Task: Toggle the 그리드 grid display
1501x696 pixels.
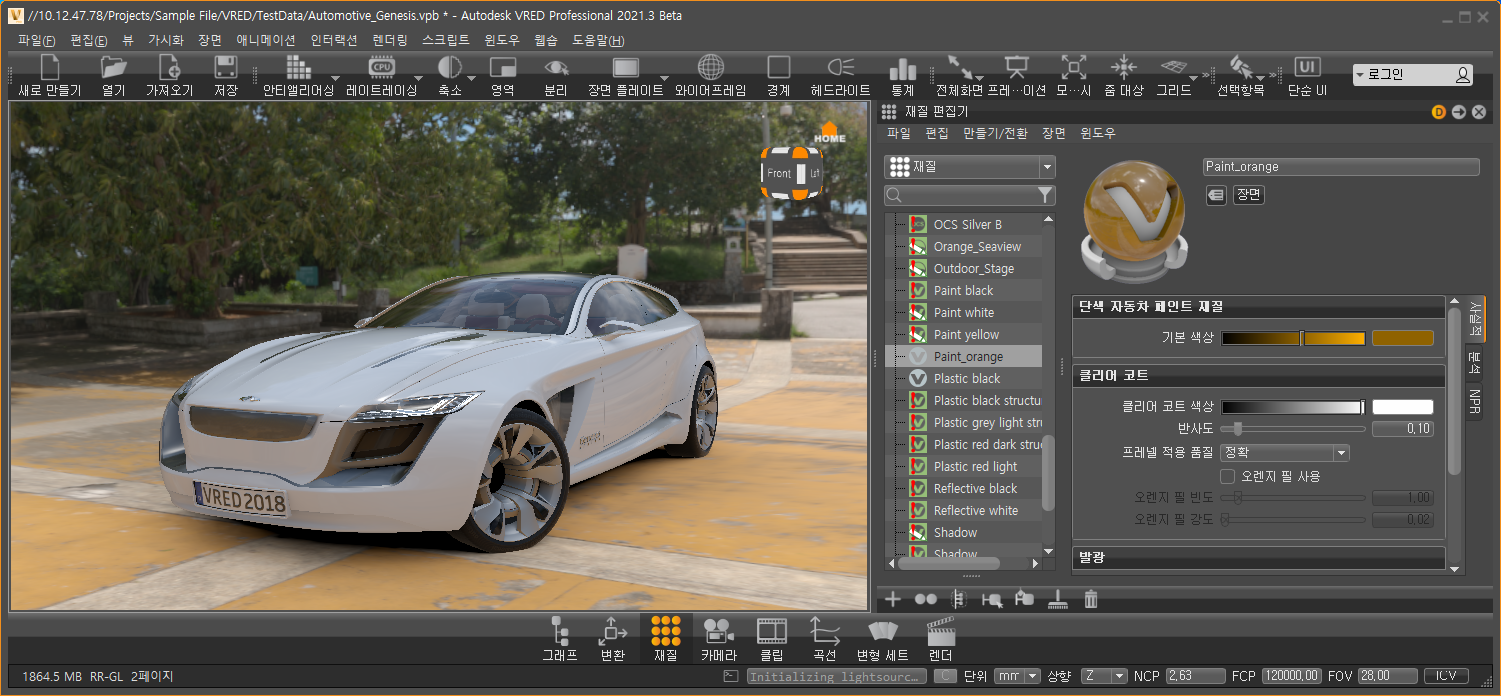Action: point(1172,68)
